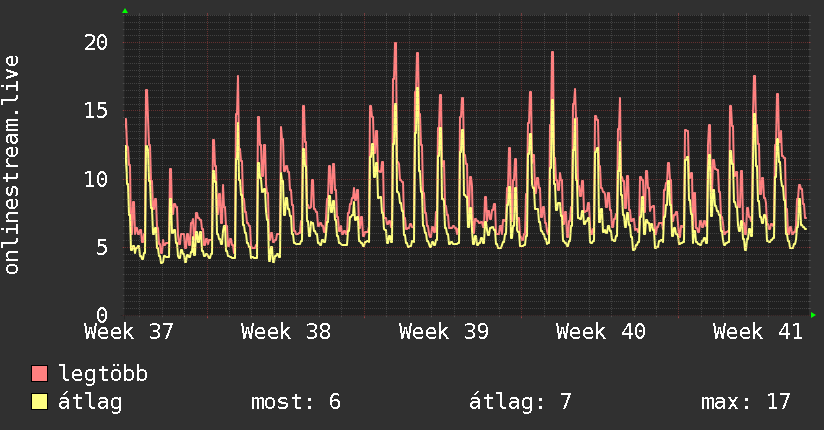Click the 'most: 6' value

296,402
